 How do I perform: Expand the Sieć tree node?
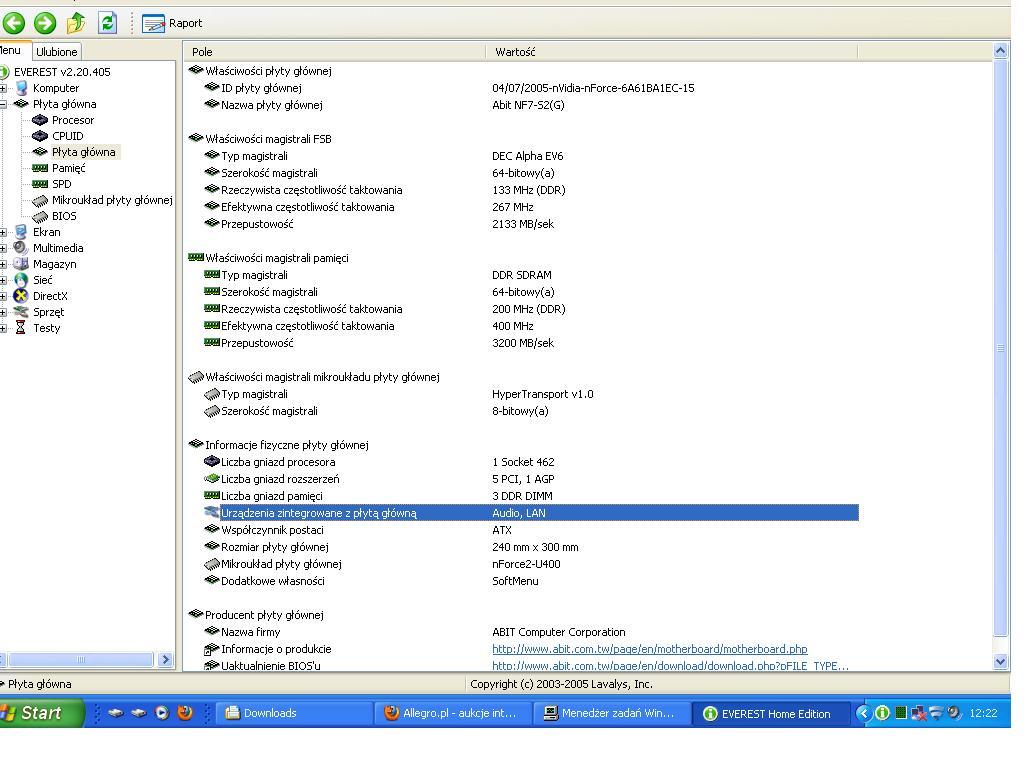(x=3, y=280)
